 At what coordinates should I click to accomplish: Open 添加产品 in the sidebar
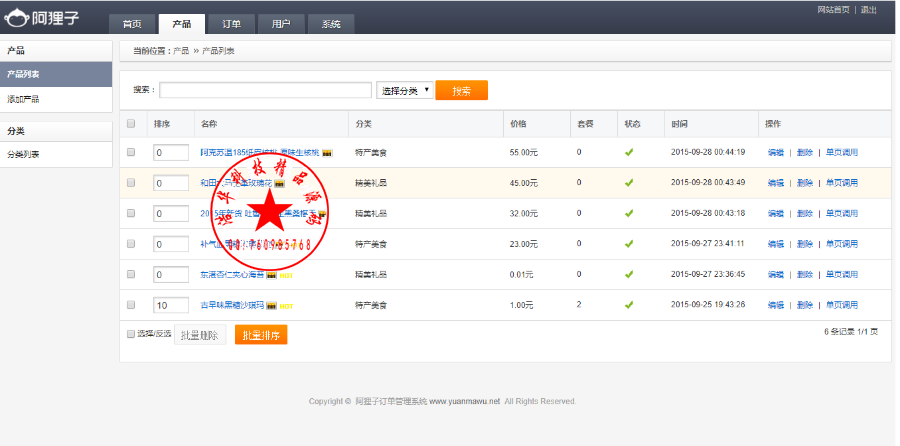pyautogui.click(x=56, y=99)
